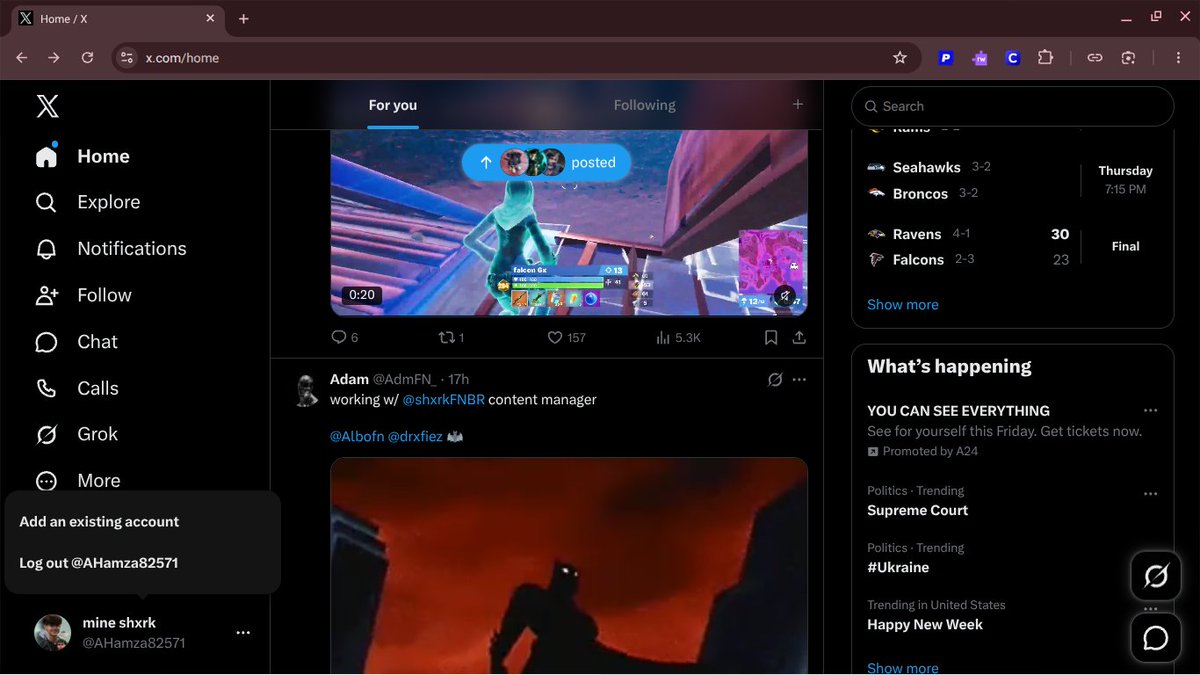The image size is (1200, 675).
Task: Open more options on Adam's post
Action: point(799,380)
